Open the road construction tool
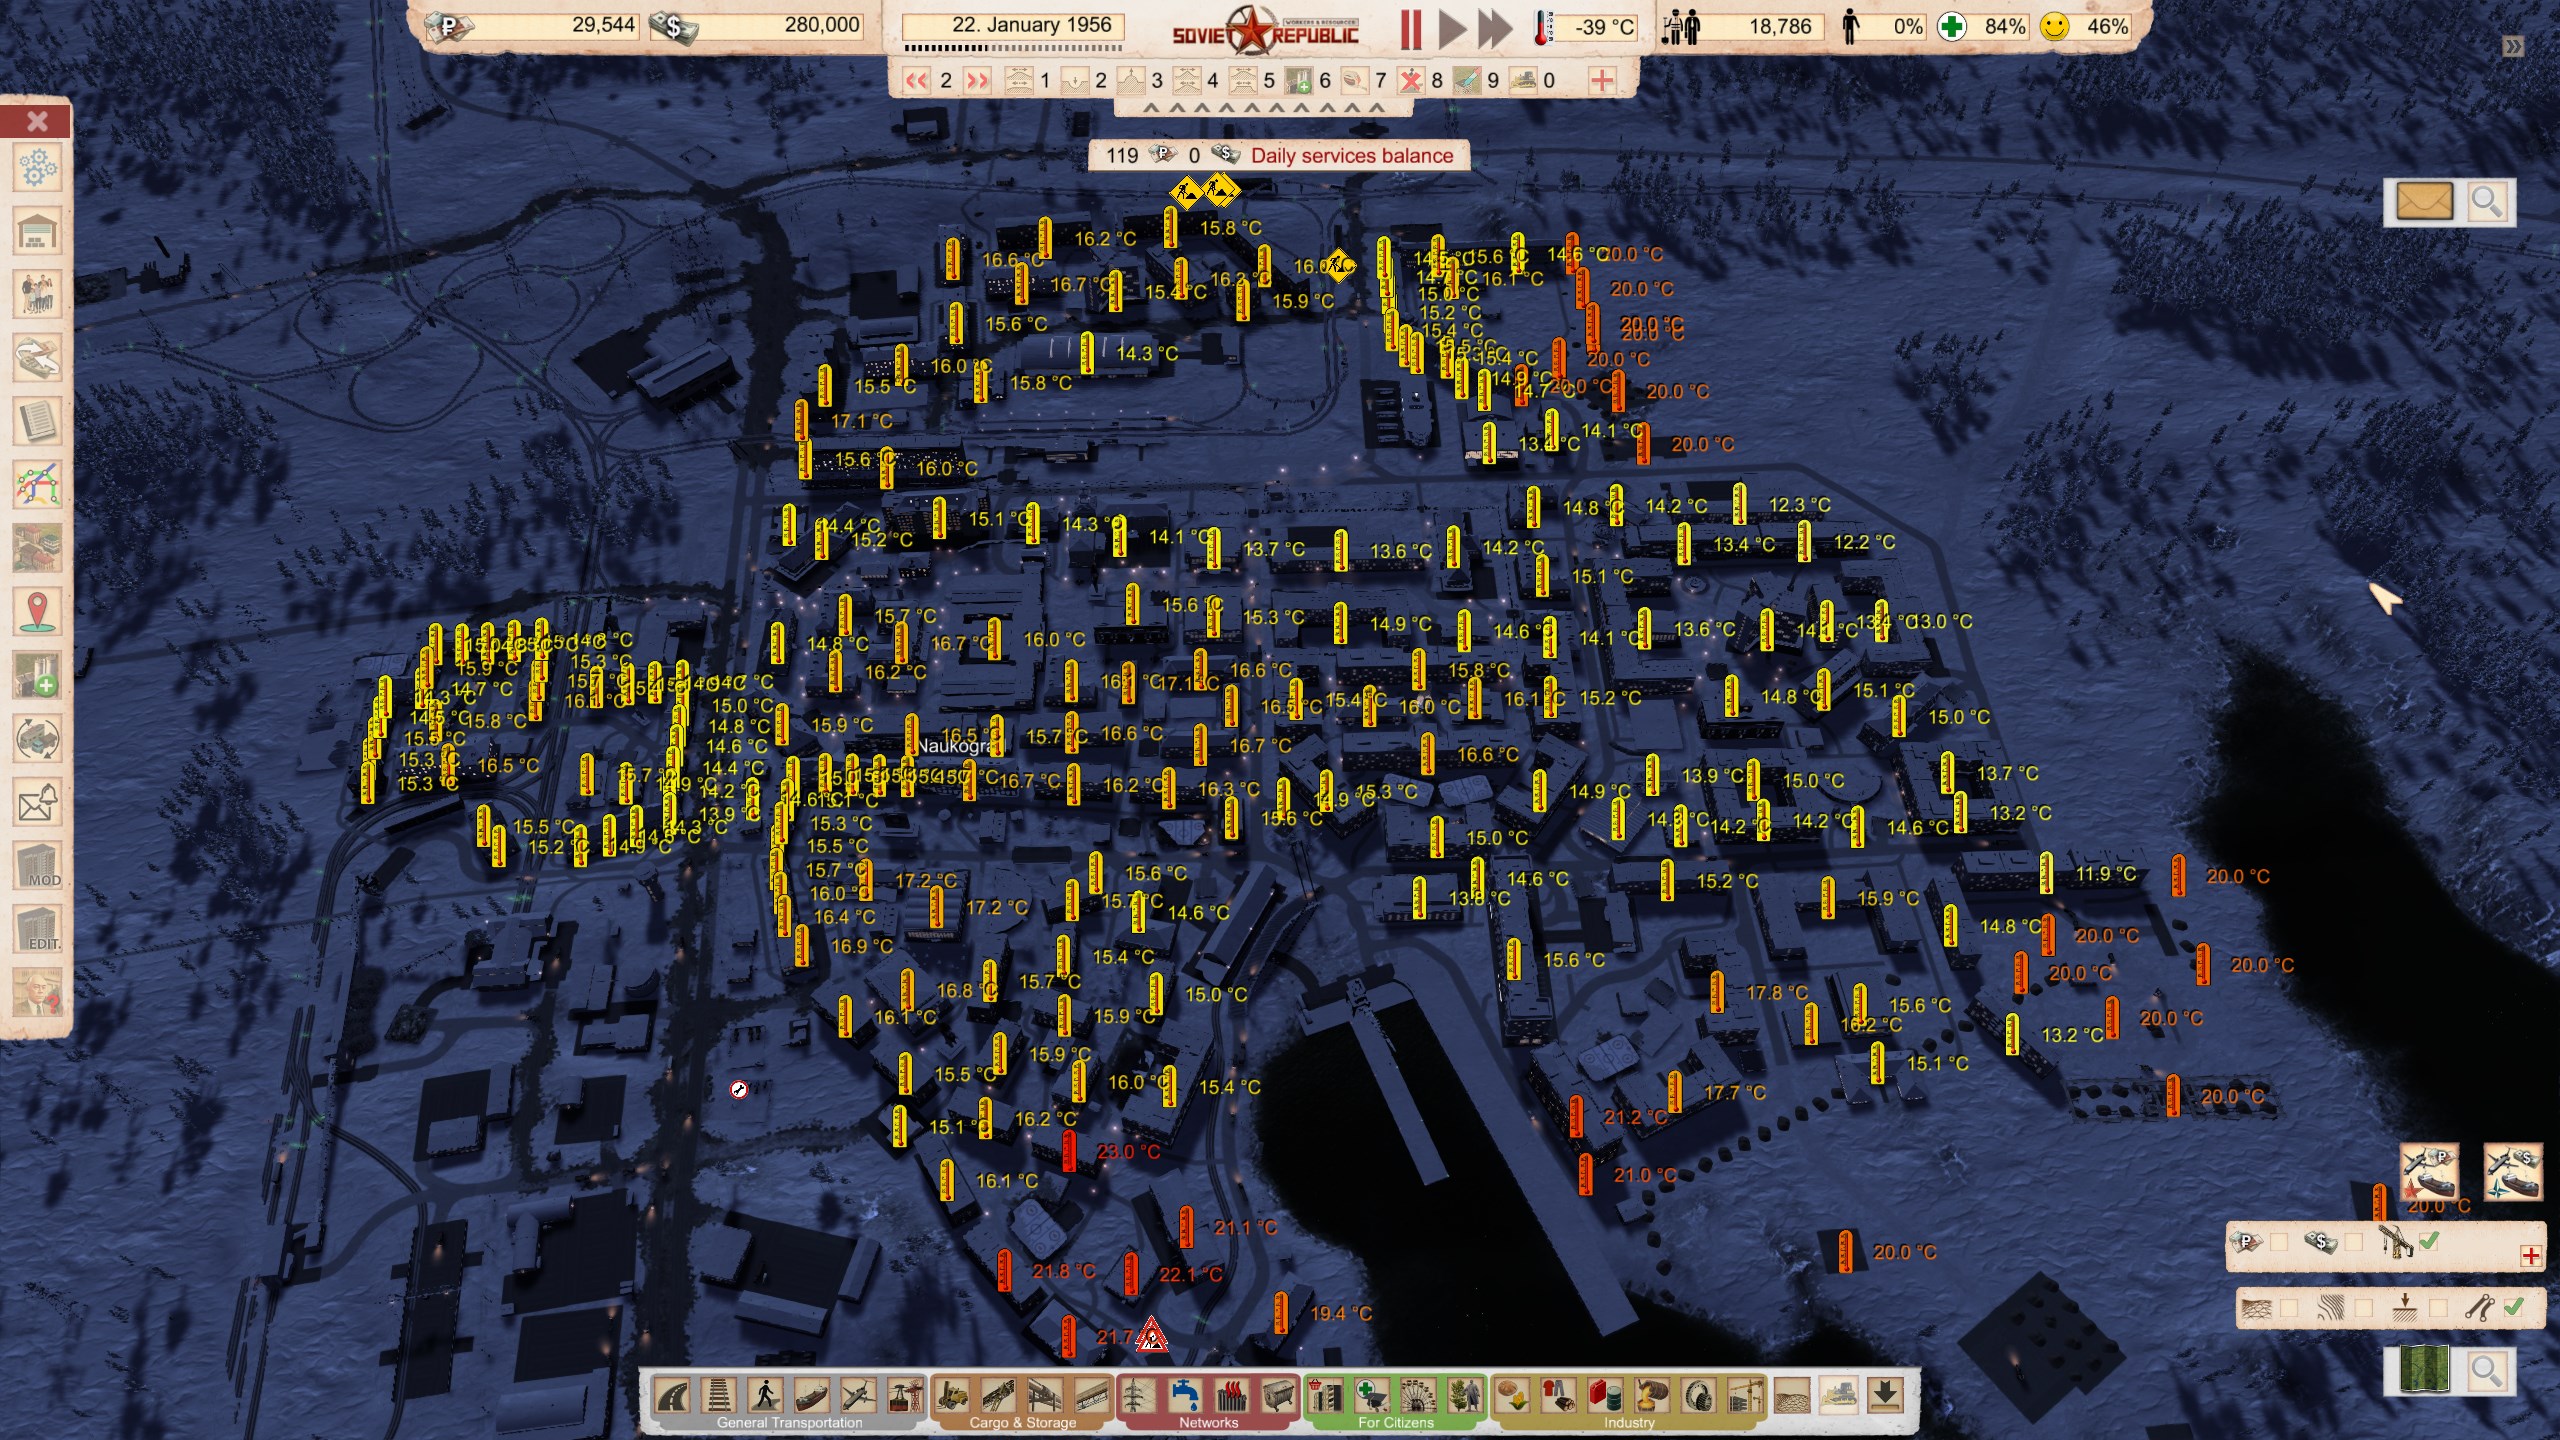This screenshot has height=1440, width=2560. pyautogui.click(x=673, y=1395)
